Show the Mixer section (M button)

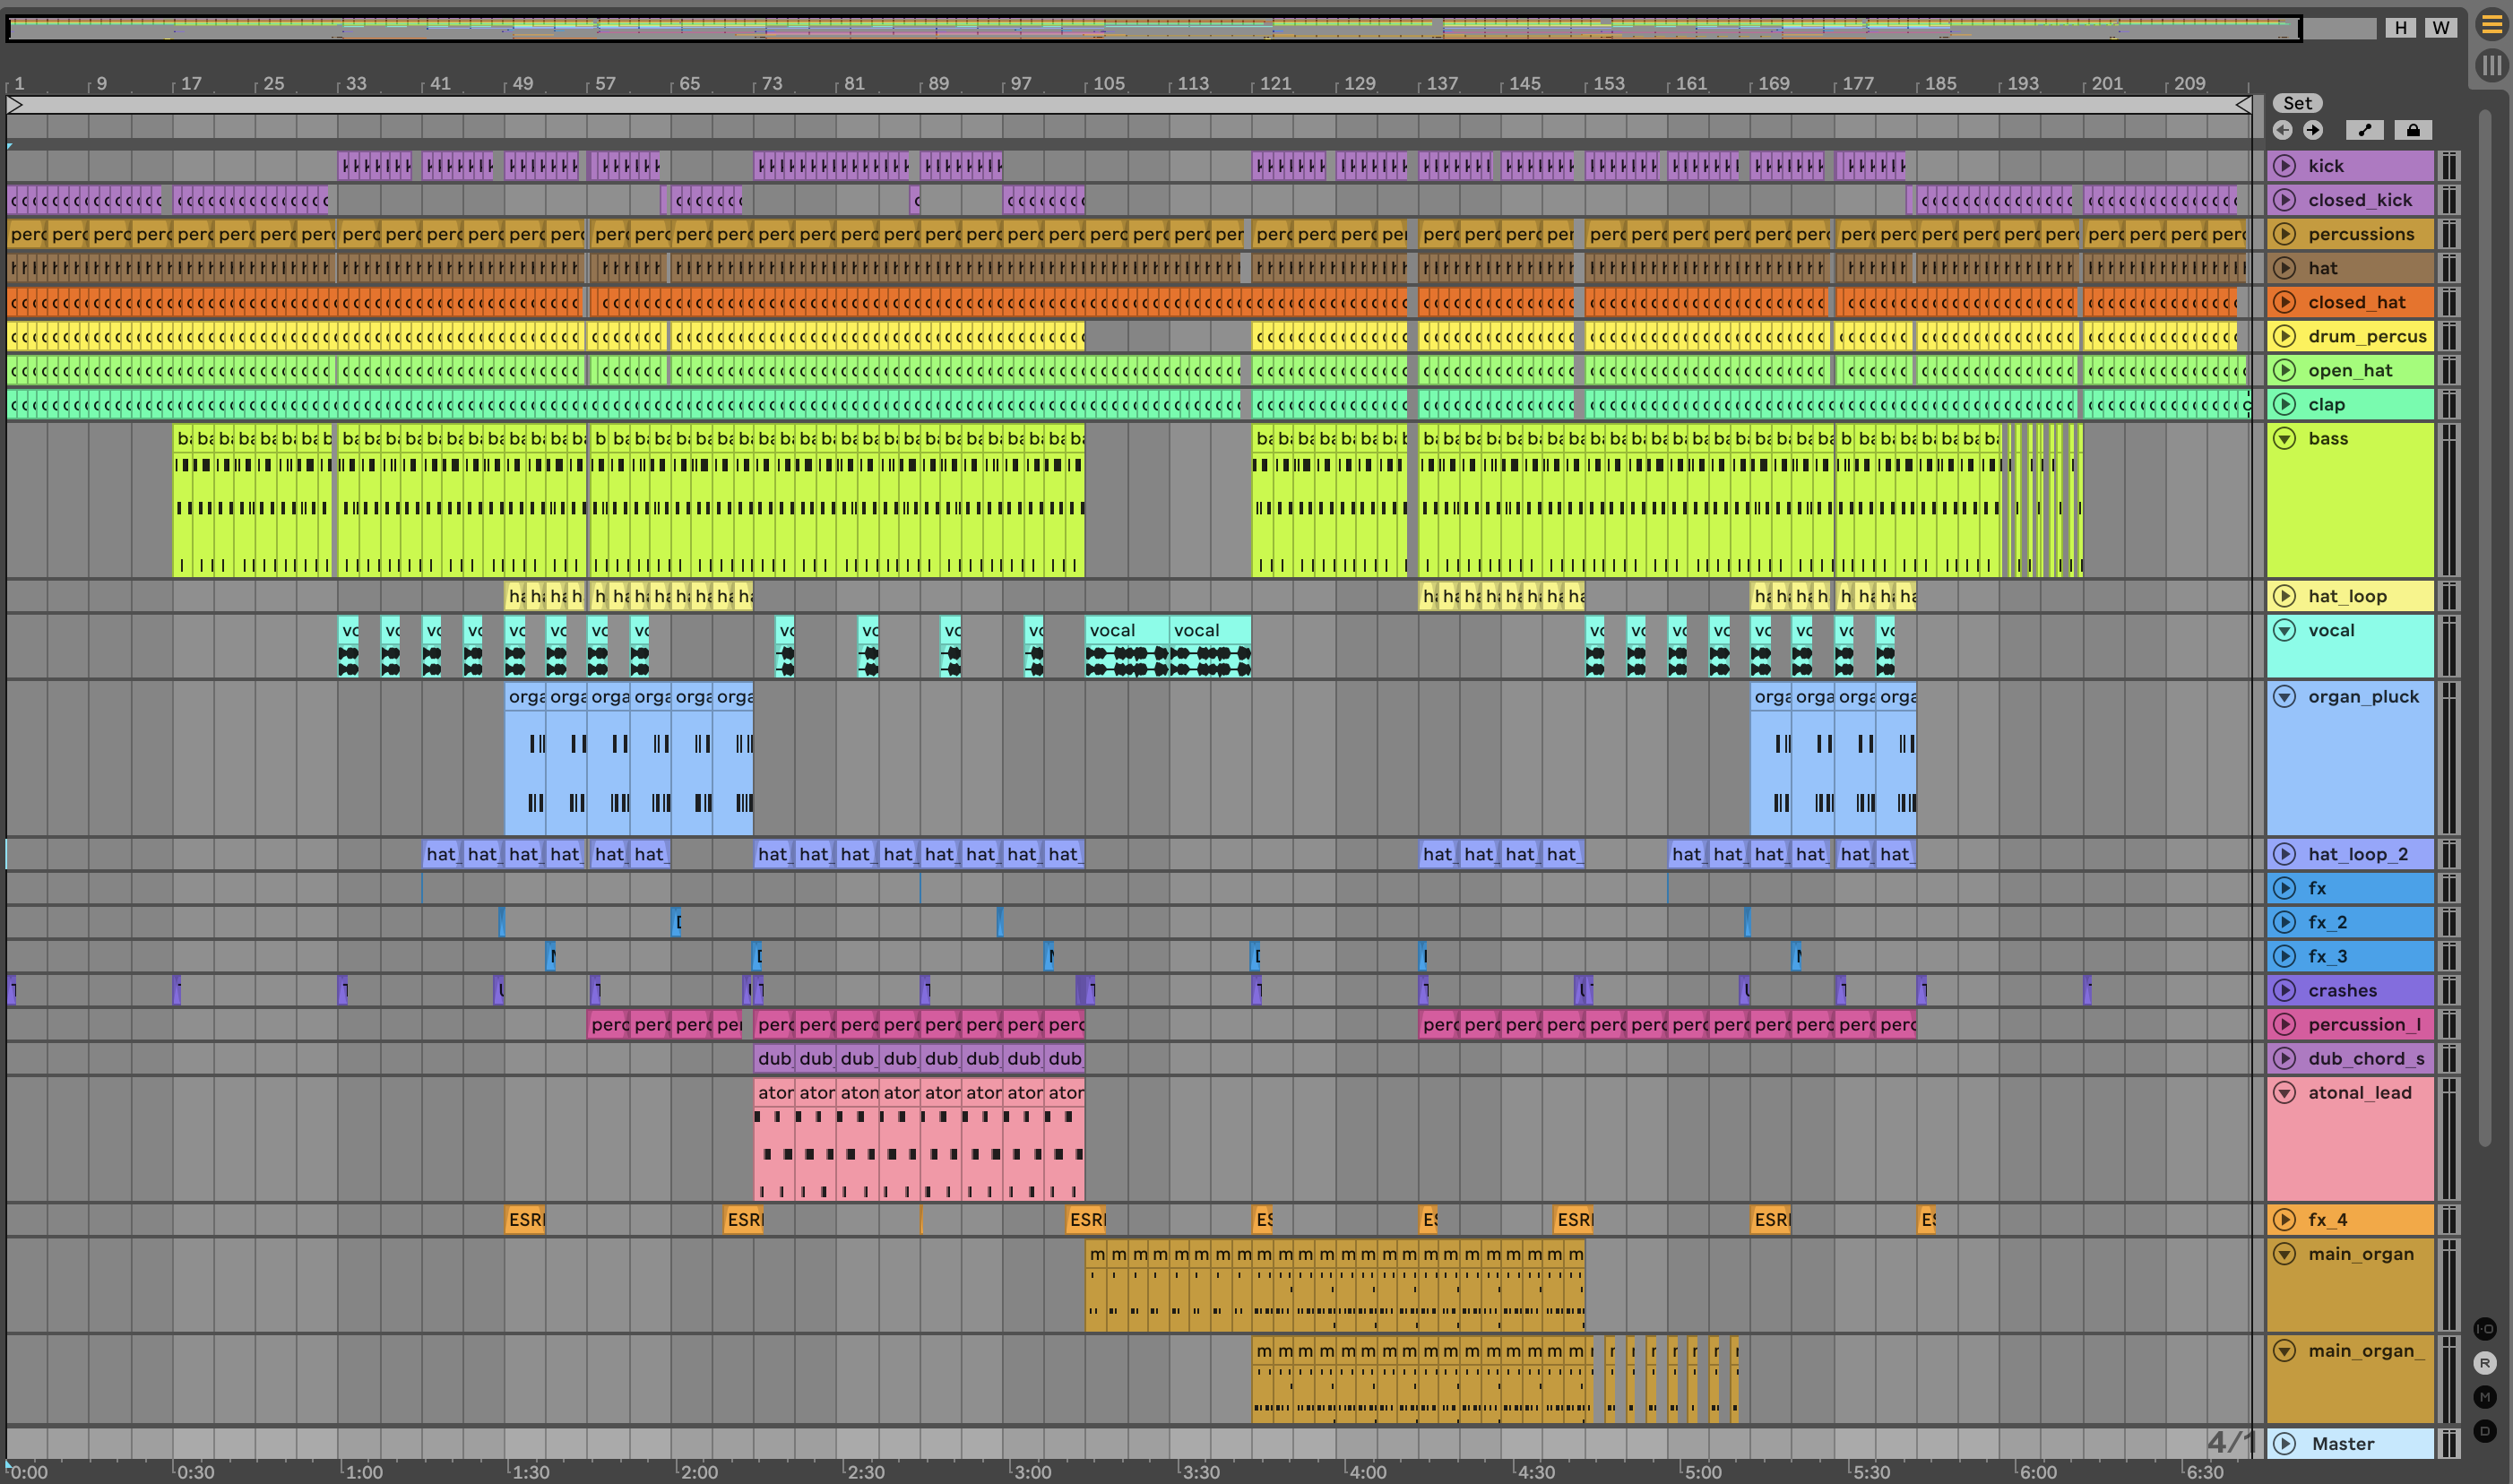click(x=2484, y=1397)
